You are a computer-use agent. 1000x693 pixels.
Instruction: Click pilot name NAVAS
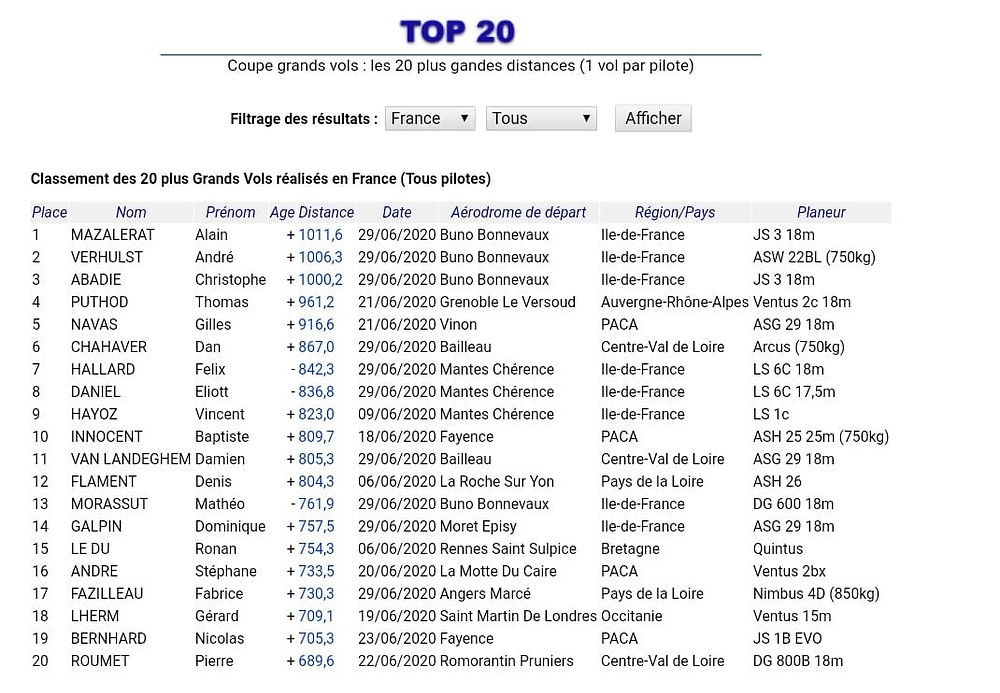click(x=94, y=325)
